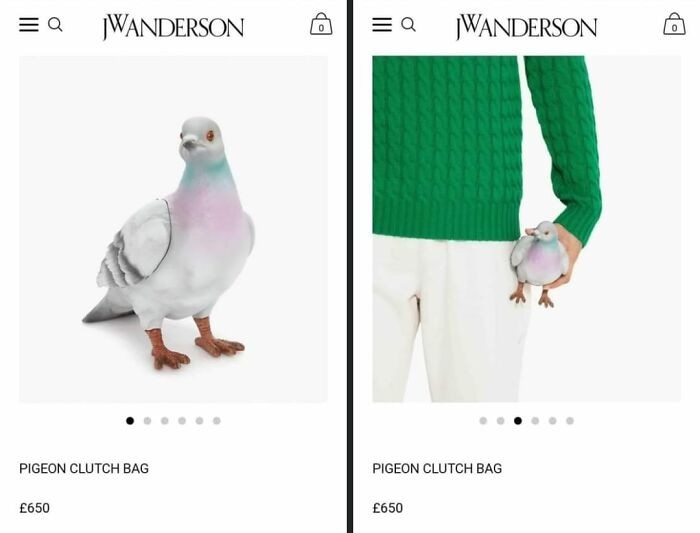The height and width of the screenshot is (533, 700).
Task: Open the hamburger menu in left screenshot
Action: pyautogui.click(x=29, y=25)
